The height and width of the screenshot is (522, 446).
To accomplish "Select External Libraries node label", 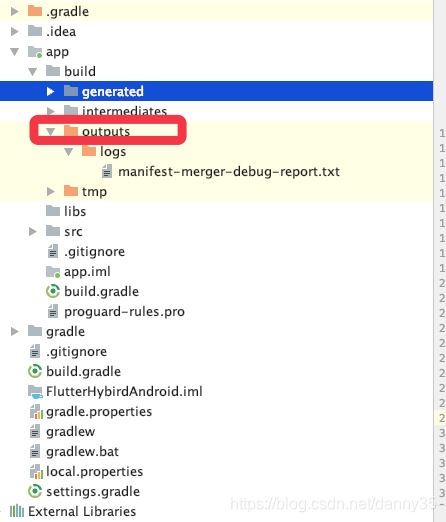I will [82, 511].
